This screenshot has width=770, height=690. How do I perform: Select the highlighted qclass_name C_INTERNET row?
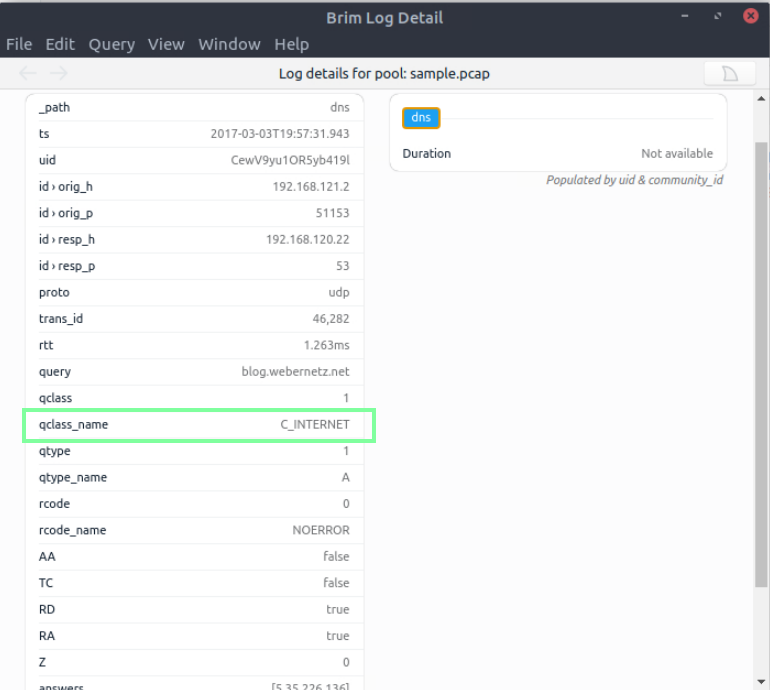(x=199, y=425)
